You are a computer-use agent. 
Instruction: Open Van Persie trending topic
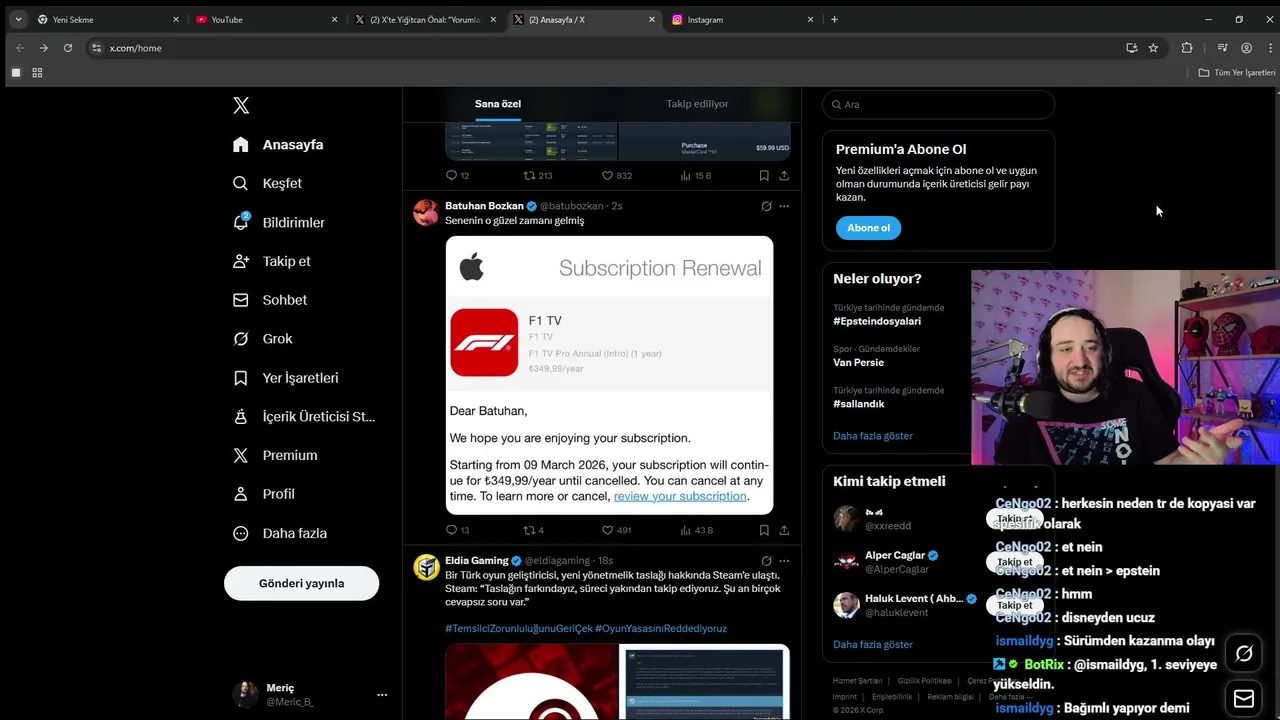point(858,363)
